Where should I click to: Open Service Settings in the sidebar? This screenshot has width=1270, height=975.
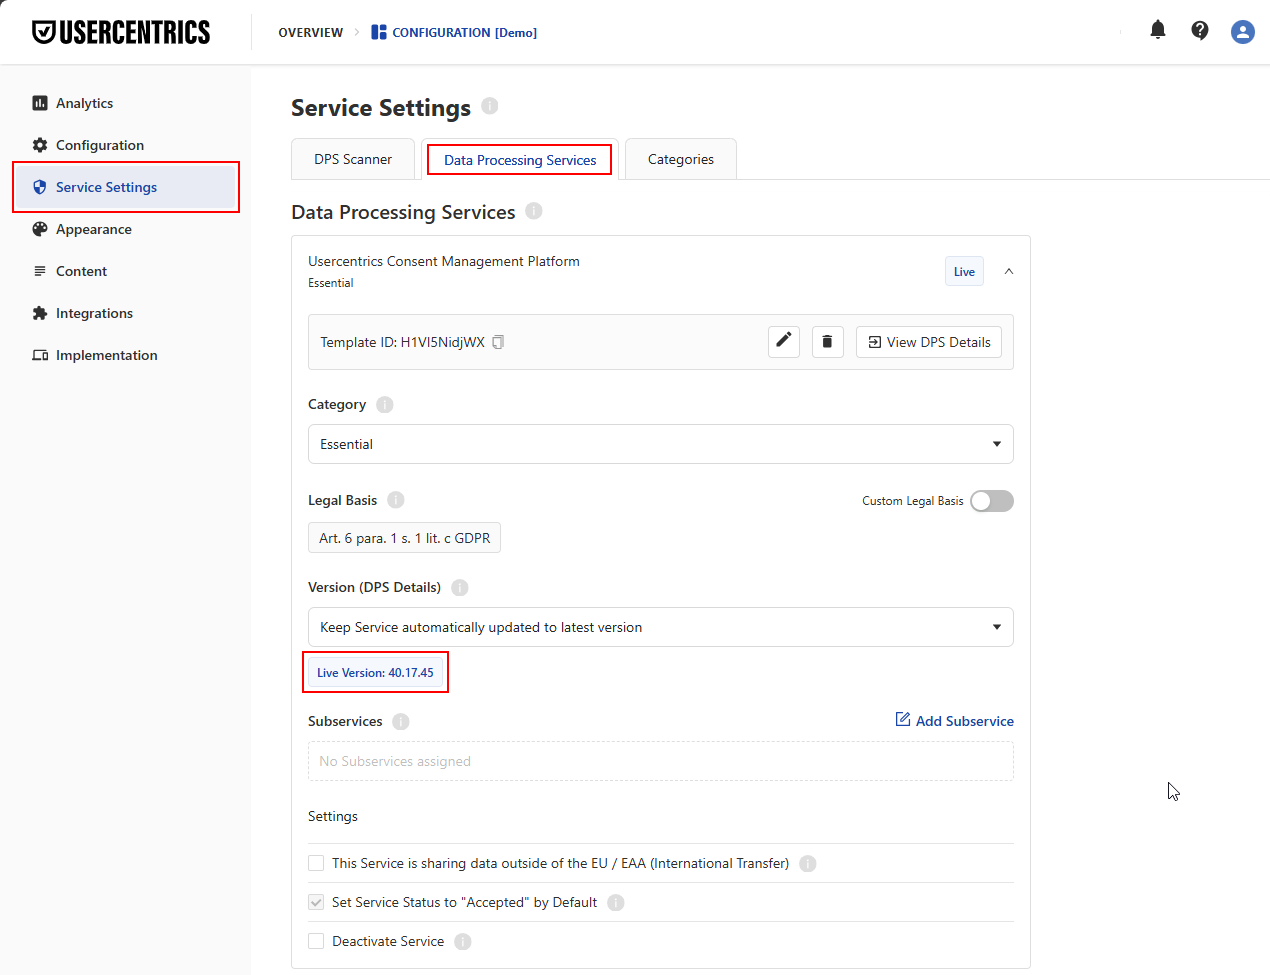coord(126,187)
